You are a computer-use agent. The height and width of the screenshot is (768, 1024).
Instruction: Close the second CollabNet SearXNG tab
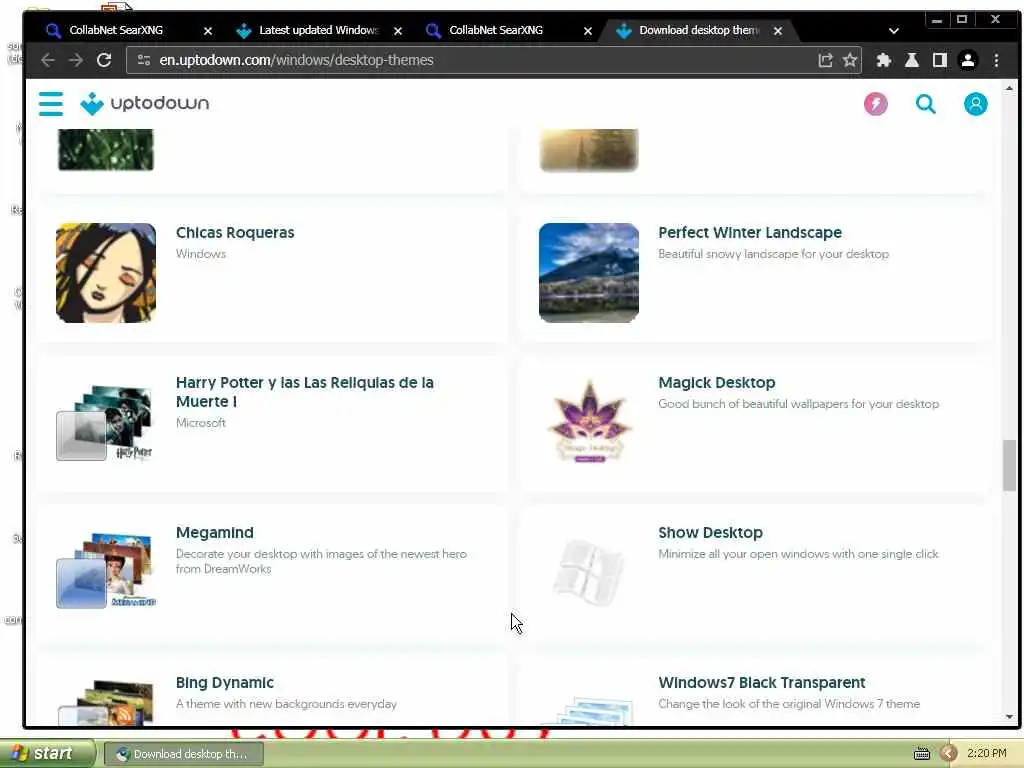click(x=588, y=31)
